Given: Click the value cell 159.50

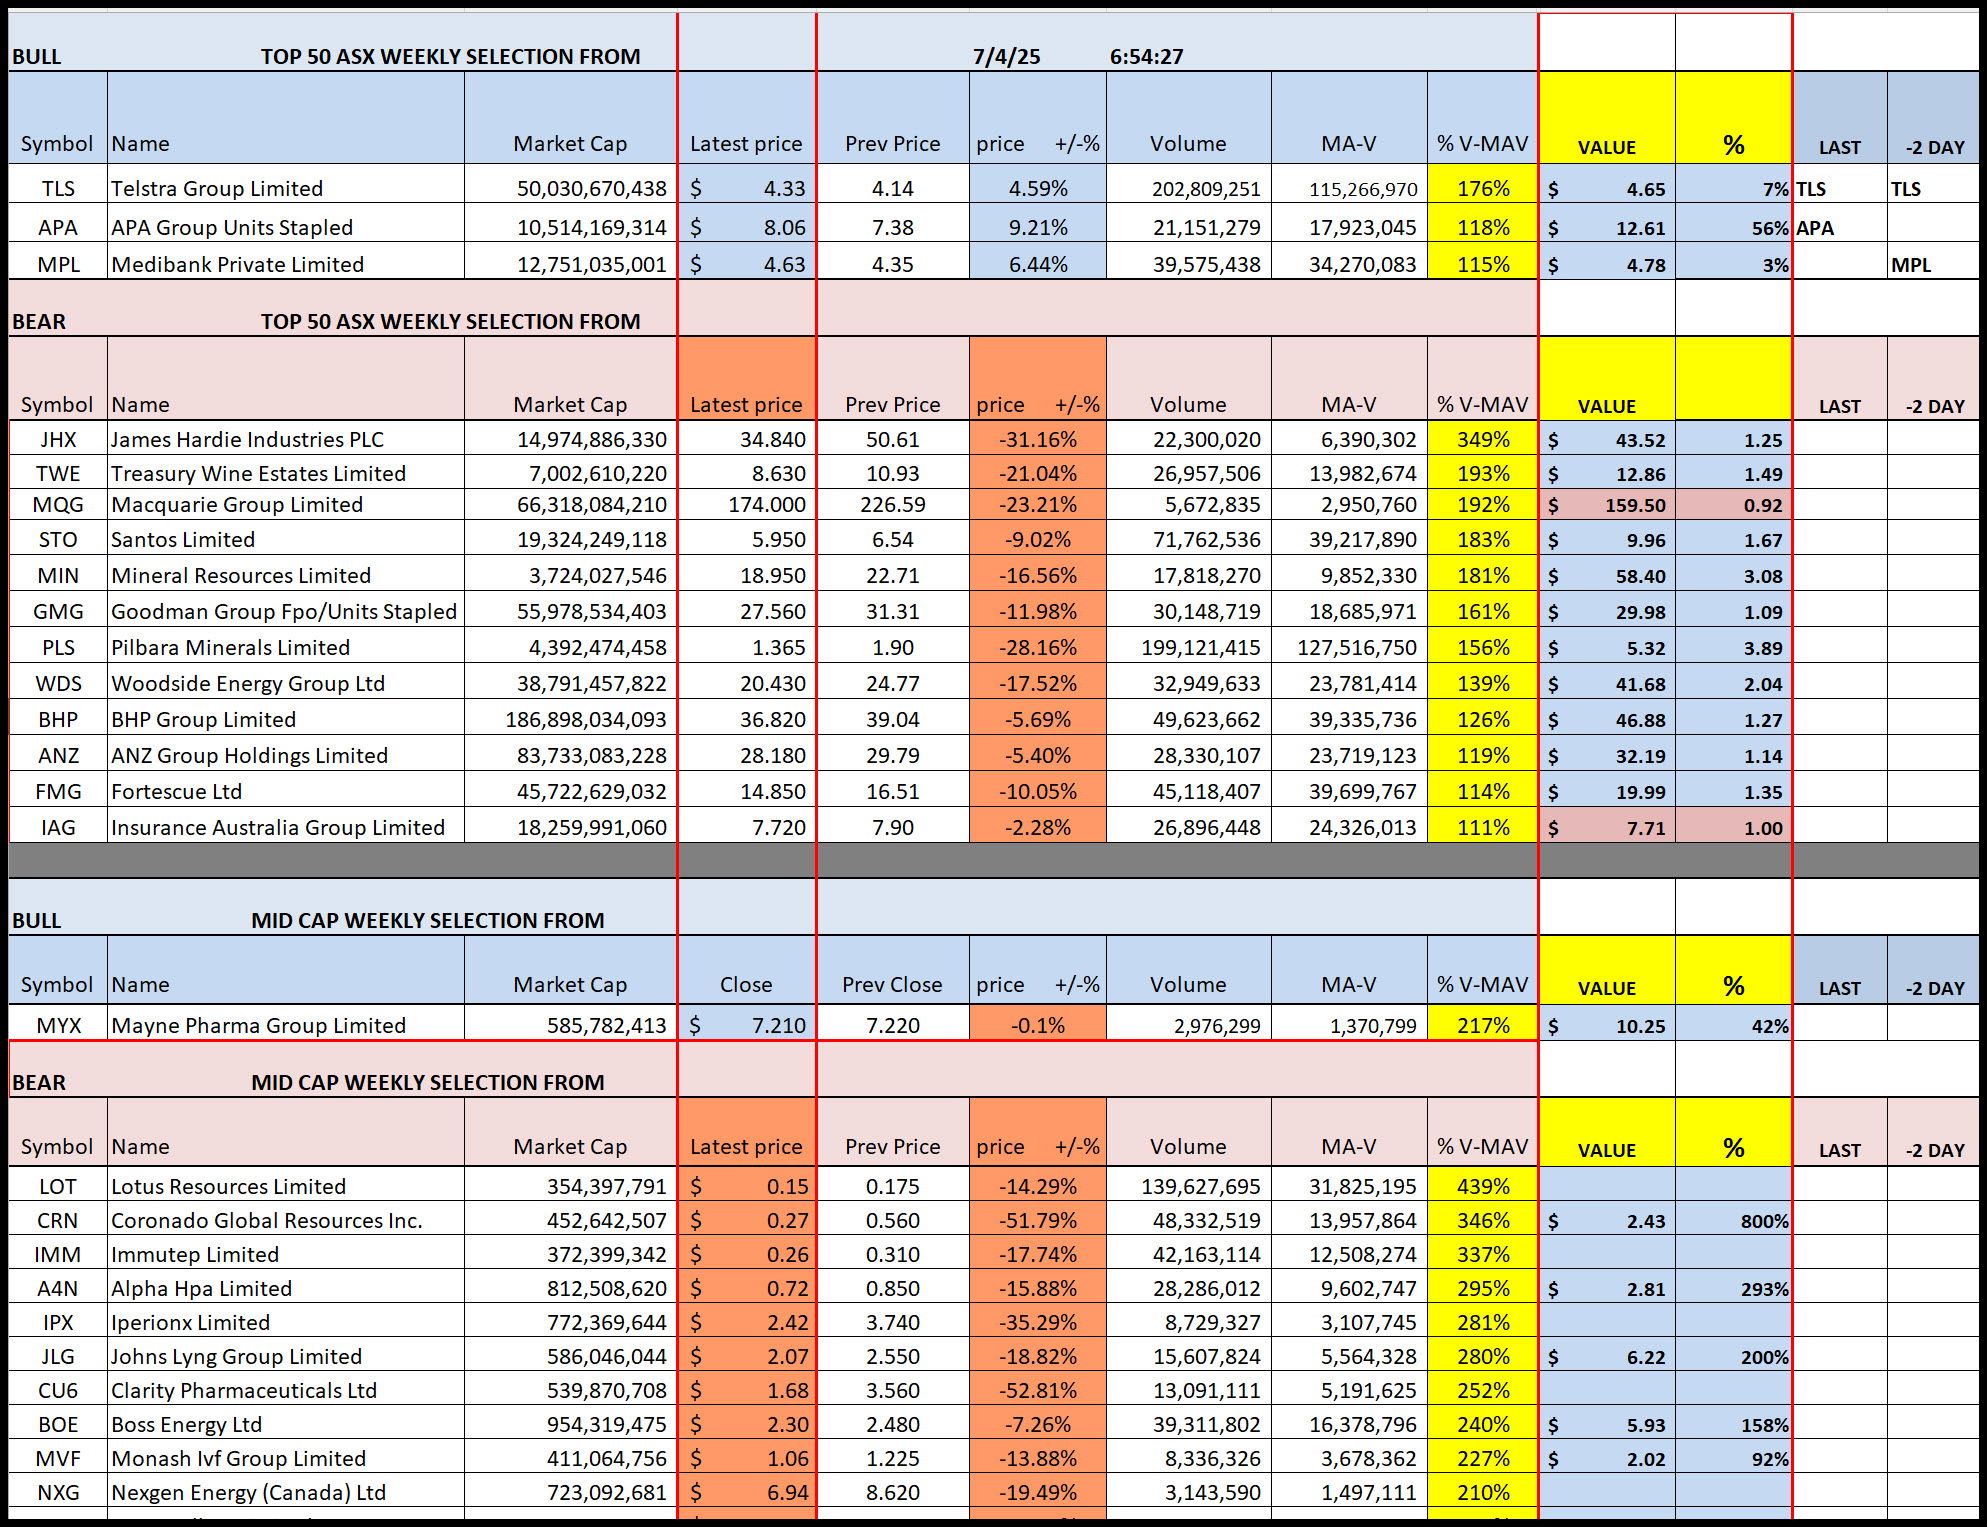Looking at the screenshot, I should [1607, 505].
